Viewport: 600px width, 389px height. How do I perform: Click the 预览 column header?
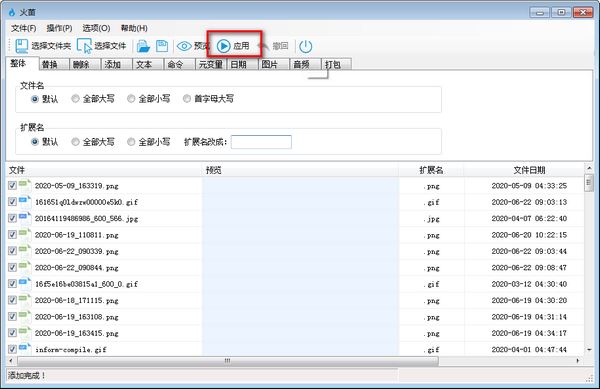click(x=300, y=170)
